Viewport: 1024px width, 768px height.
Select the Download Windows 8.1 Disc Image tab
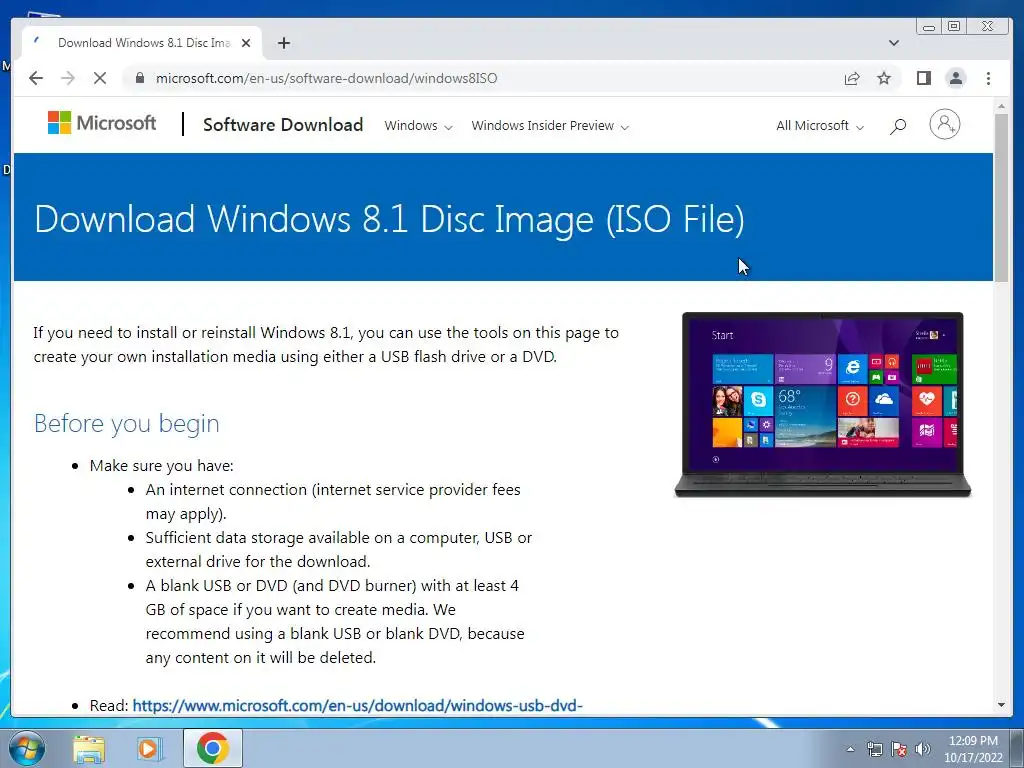[x=142, y=43]
